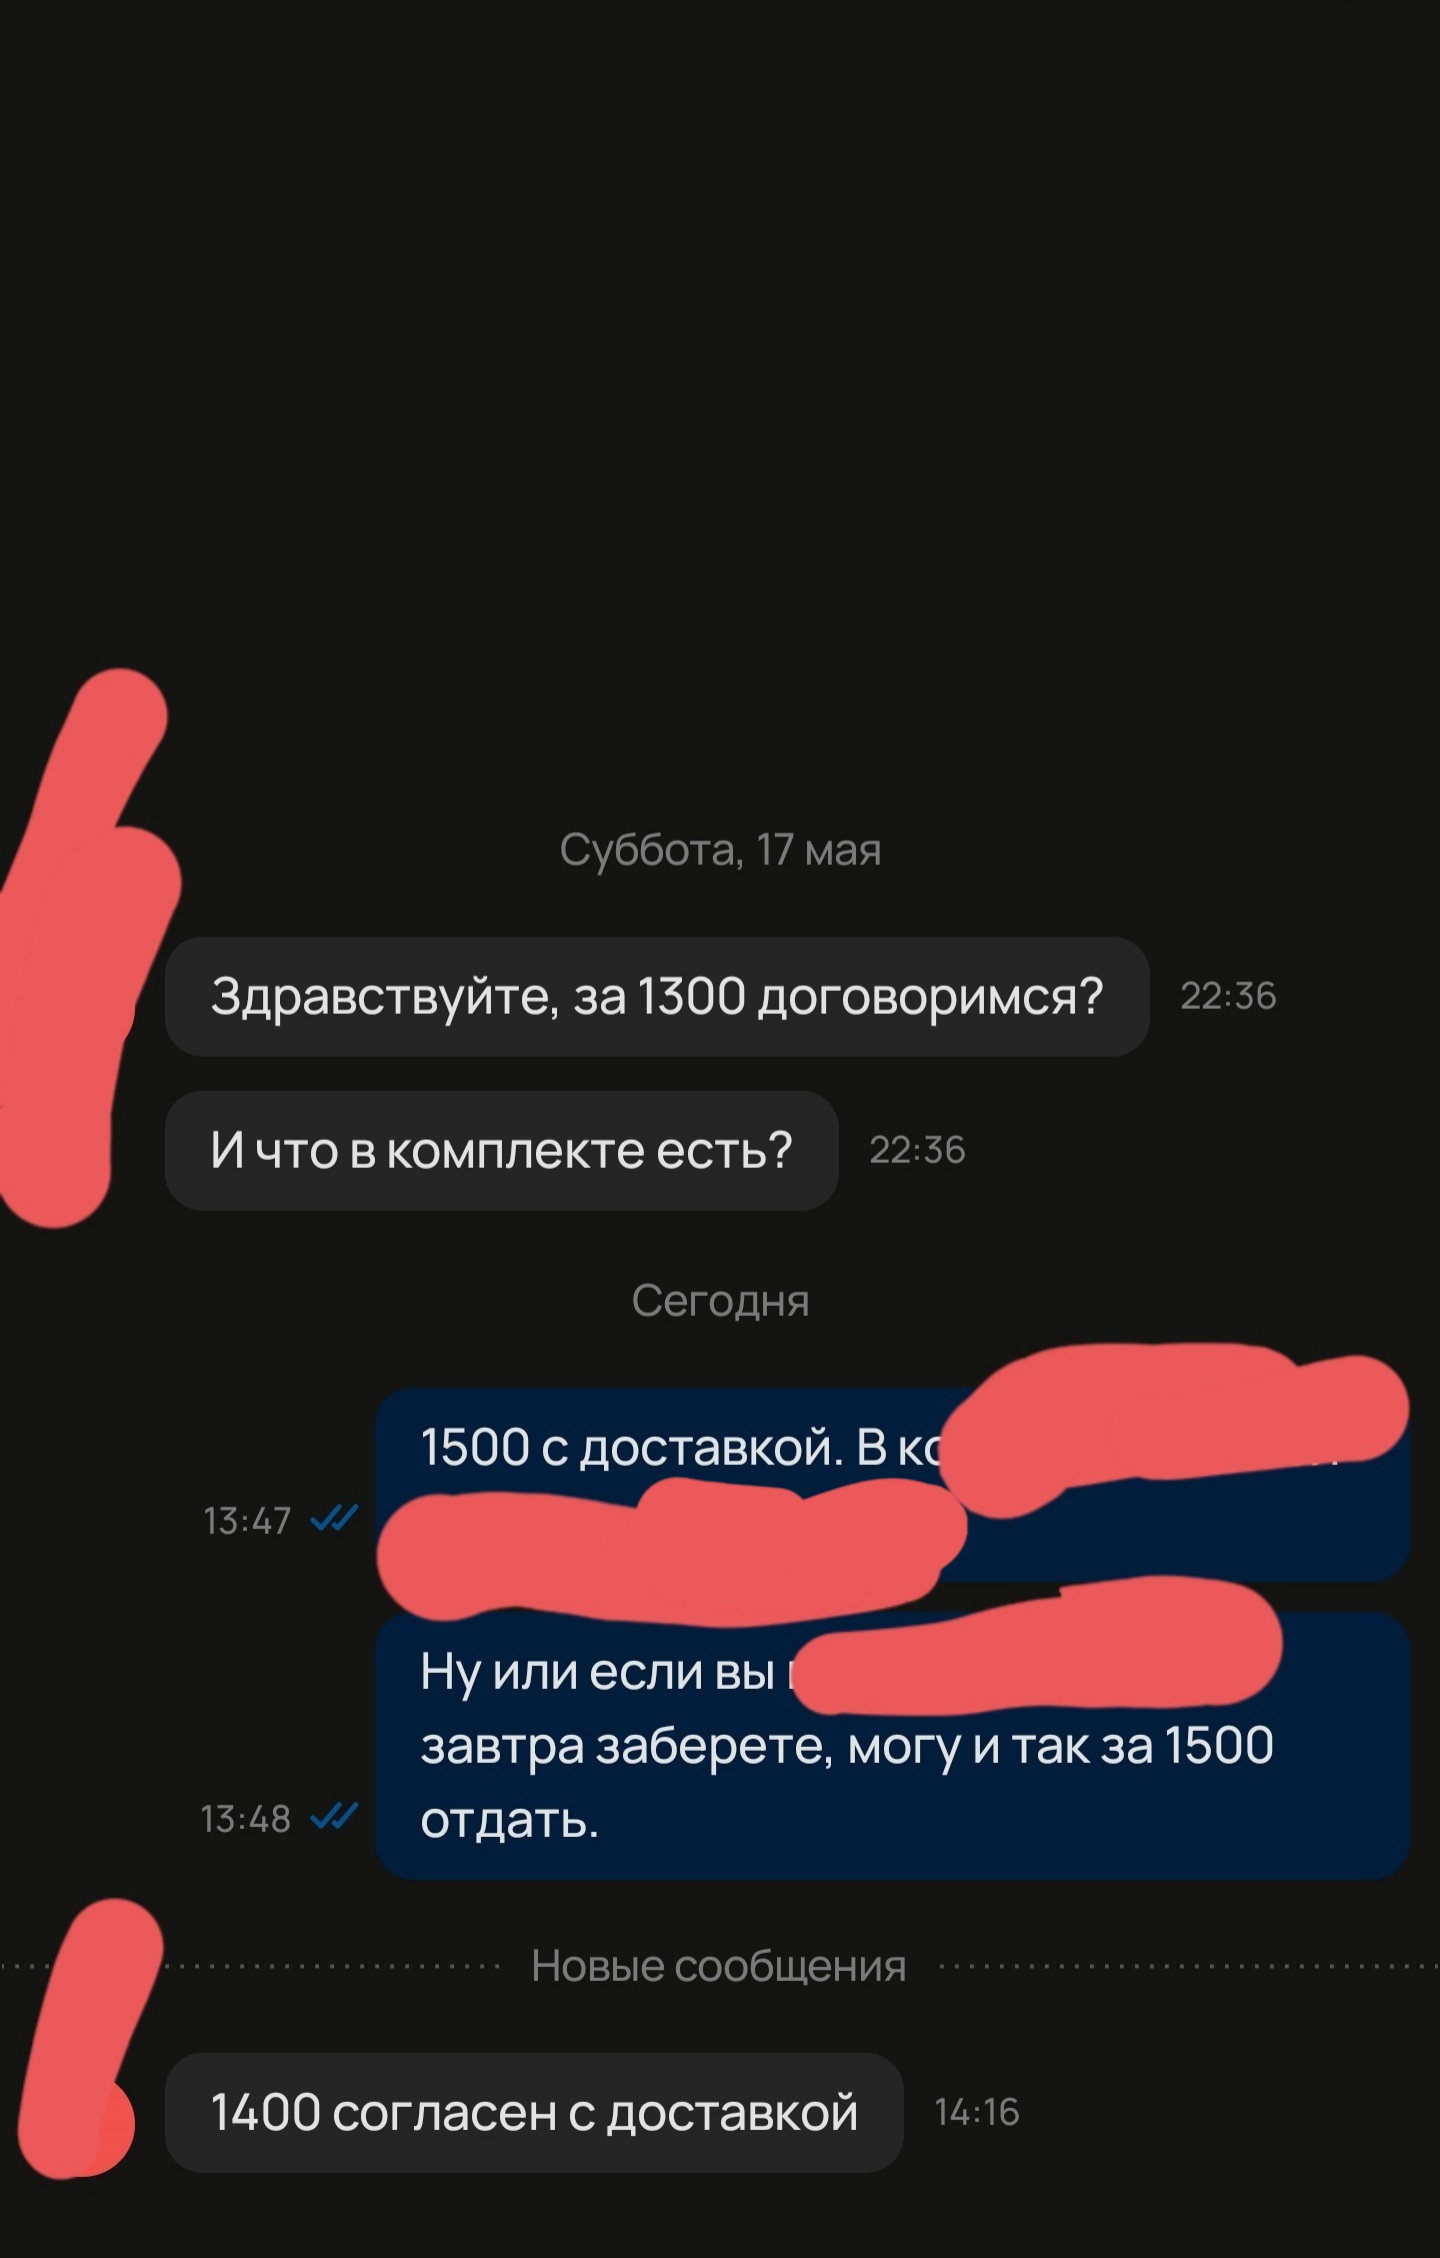Open the "1400 согласен с доставкой" message

coord(534,2112)
